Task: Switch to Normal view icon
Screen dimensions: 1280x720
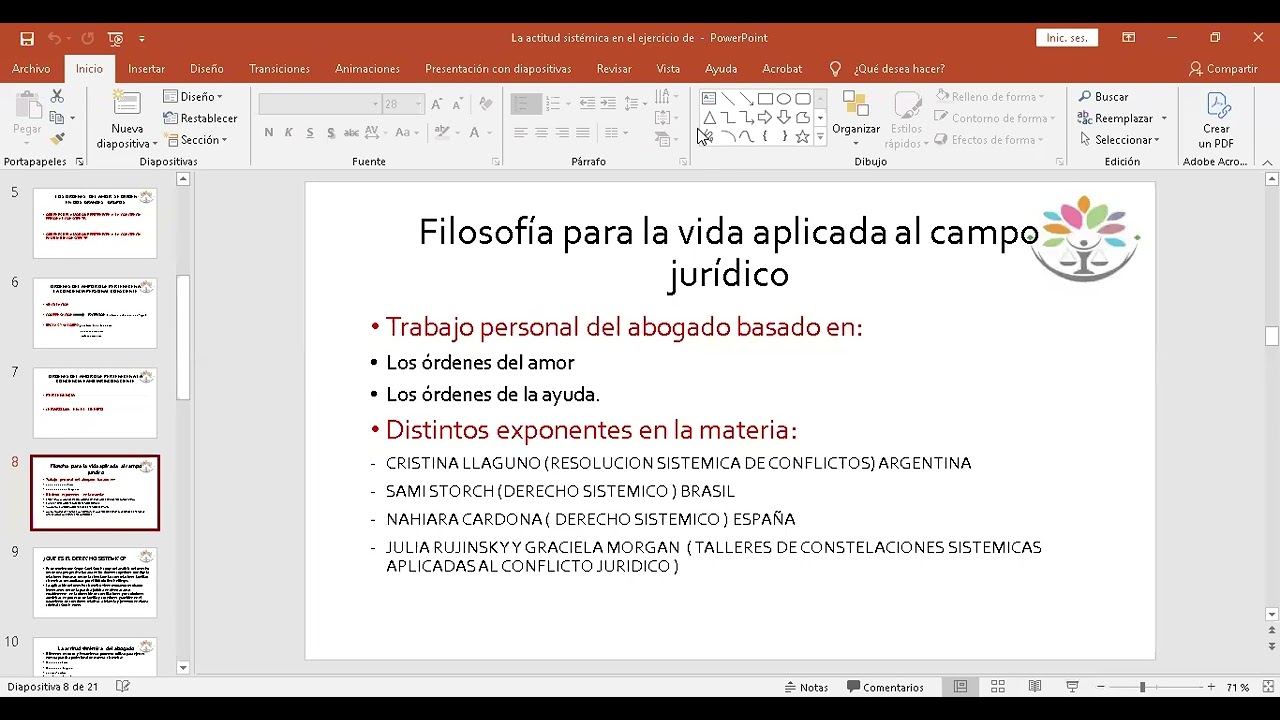Action: pos(960,687)
